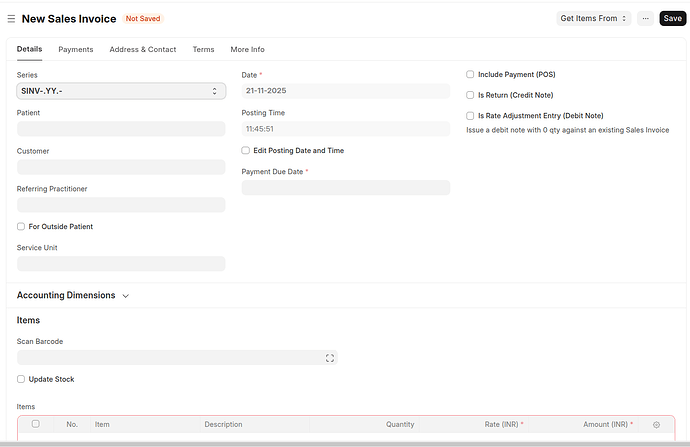
Task: Enable Include Payment (POS) checkbox
Action: [x=471, y=74]
